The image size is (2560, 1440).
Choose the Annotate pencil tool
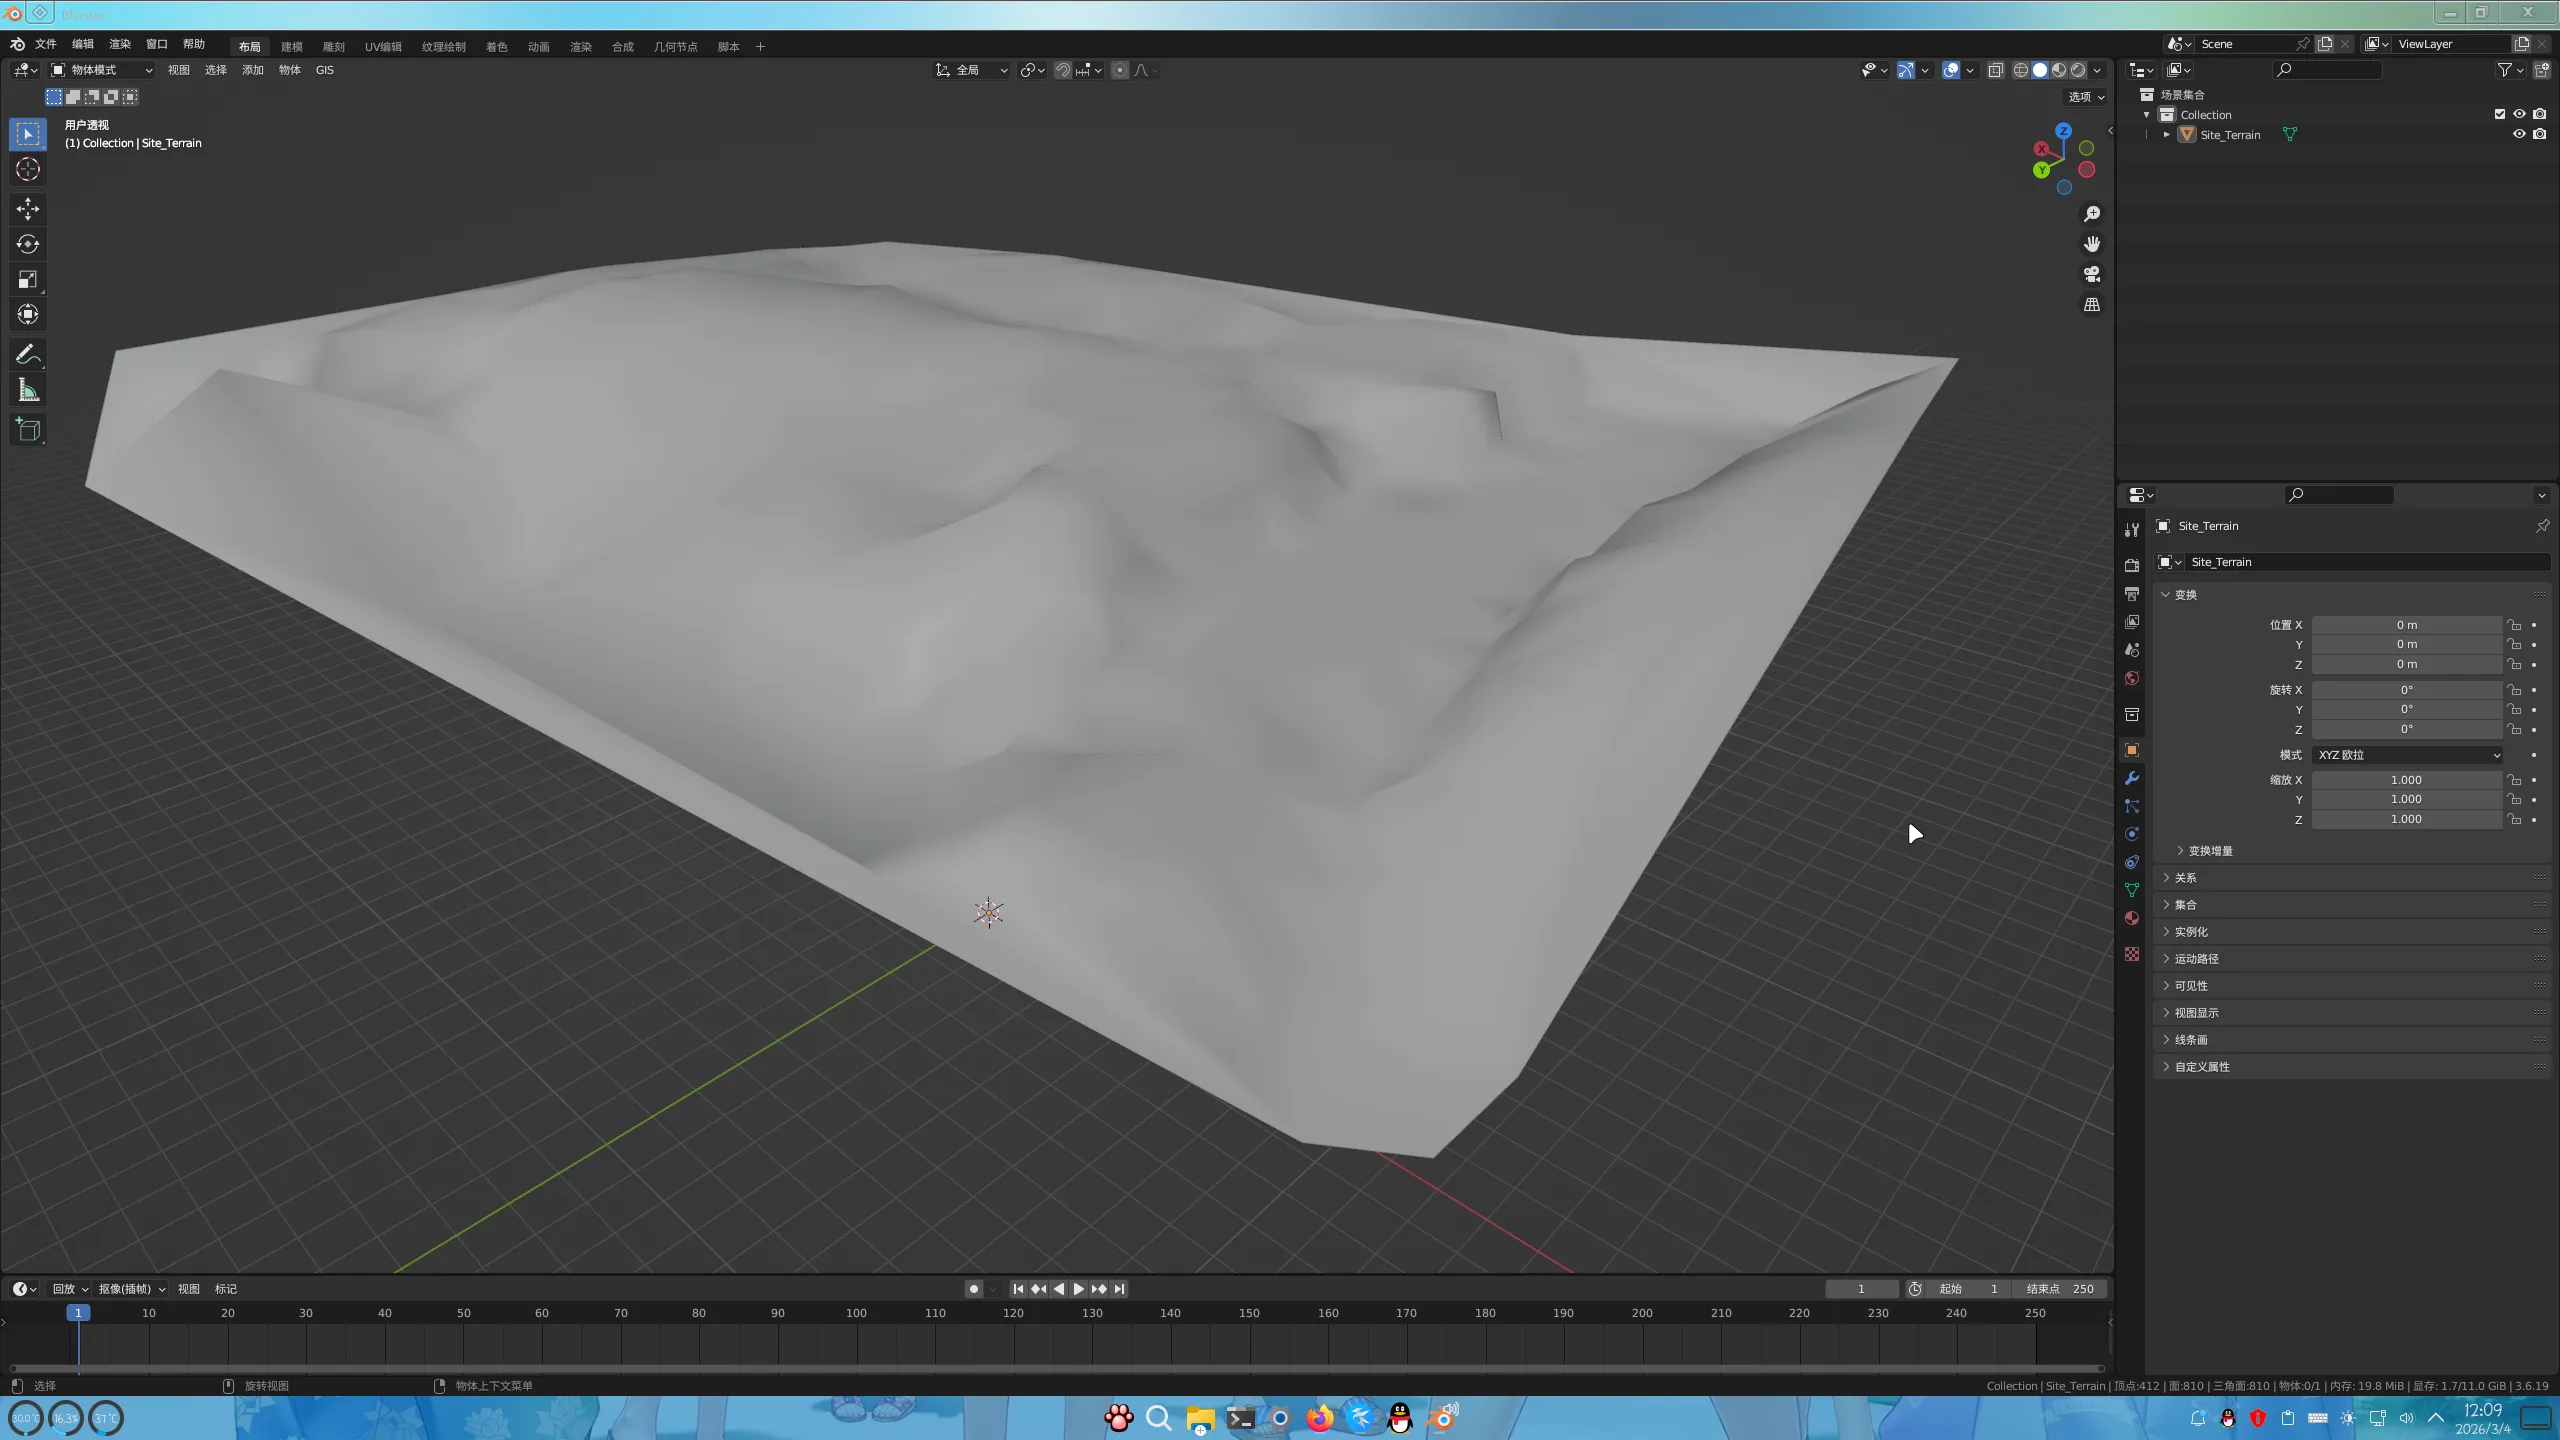(28, 355)
